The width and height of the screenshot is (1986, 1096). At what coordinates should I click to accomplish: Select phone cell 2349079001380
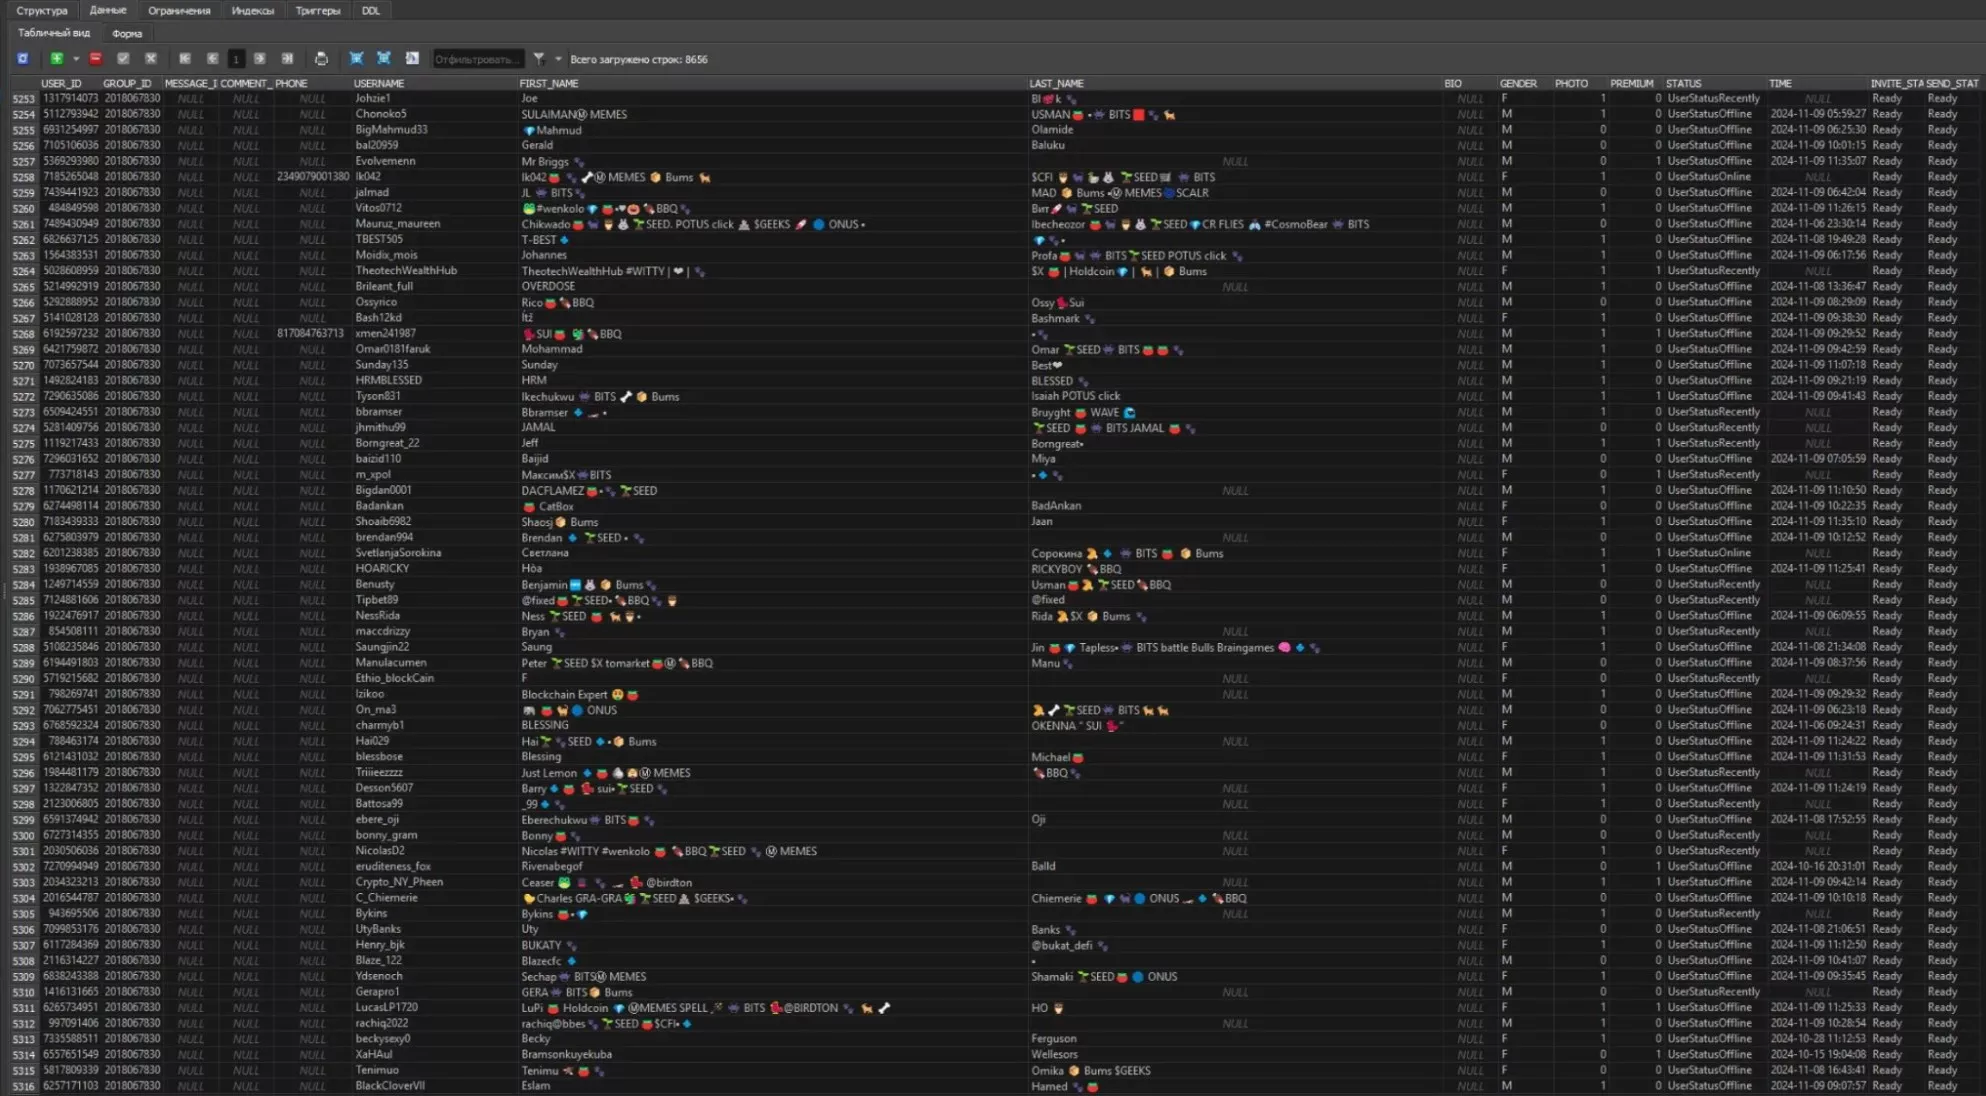tap(312, 177)
